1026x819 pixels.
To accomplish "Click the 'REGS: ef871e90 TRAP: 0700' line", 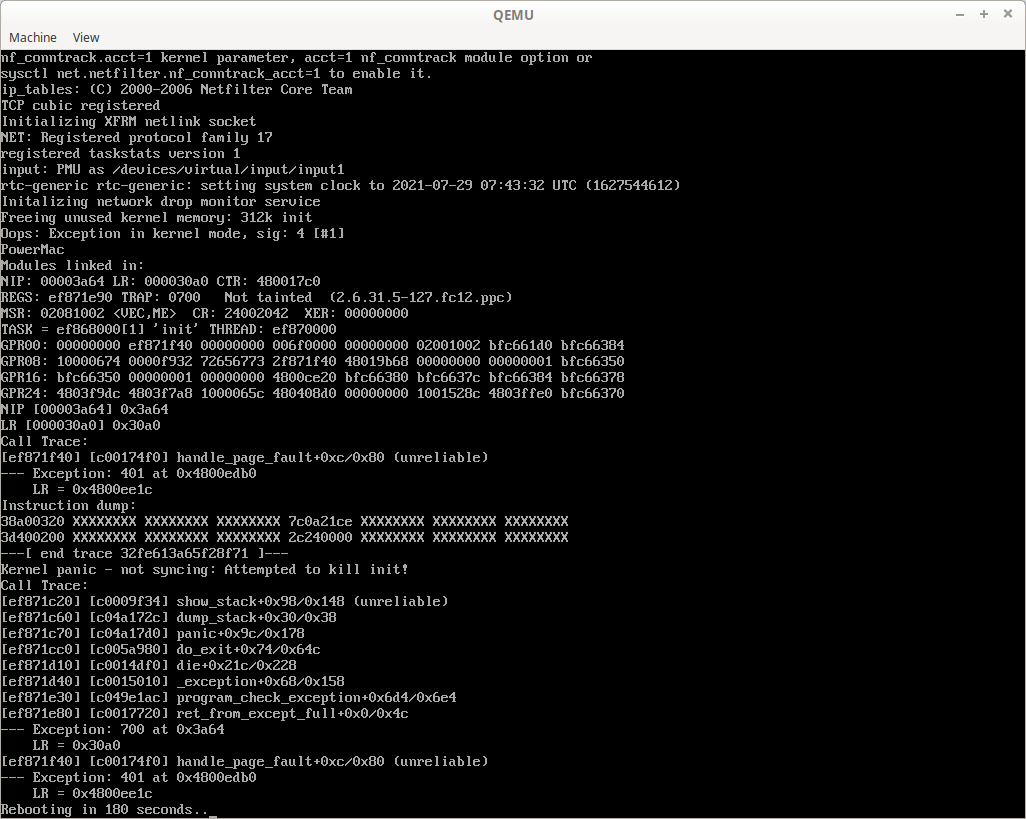I will (256, 298).
